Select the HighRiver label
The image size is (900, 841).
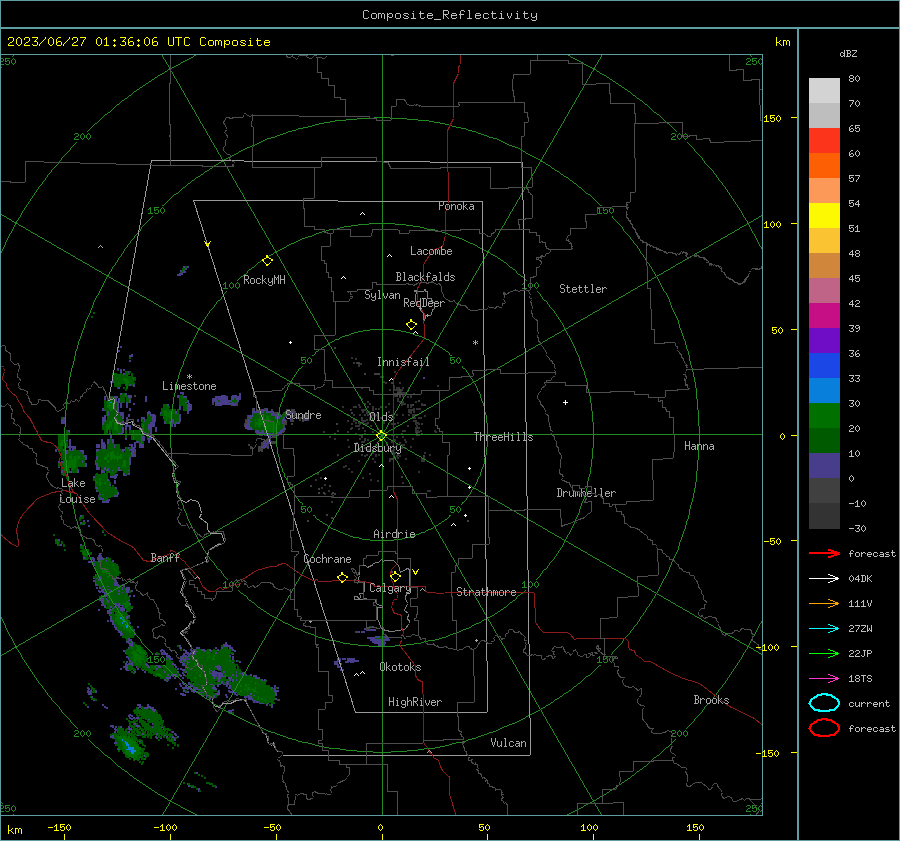[x=415, y=702]
